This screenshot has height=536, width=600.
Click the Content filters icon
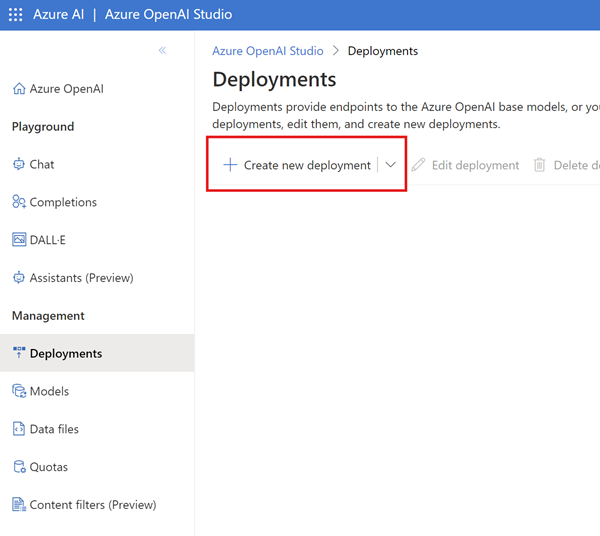click(19, 504)
